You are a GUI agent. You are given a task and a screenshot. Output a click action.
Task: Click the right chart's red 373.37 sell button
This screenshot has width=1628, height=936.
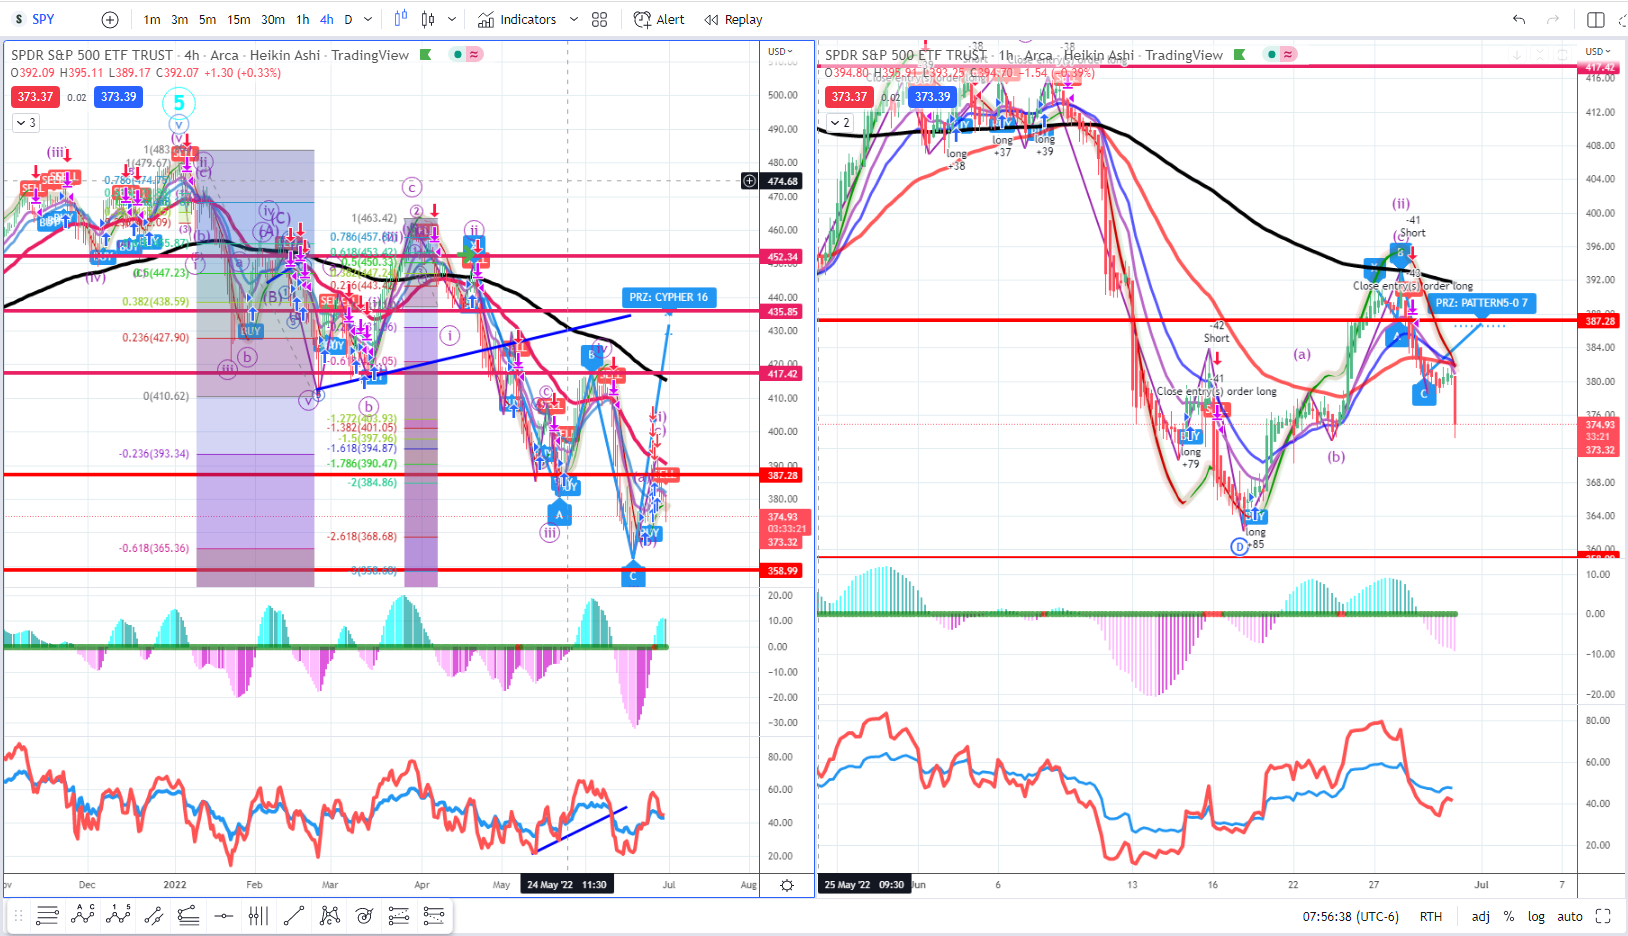(849, 97)
